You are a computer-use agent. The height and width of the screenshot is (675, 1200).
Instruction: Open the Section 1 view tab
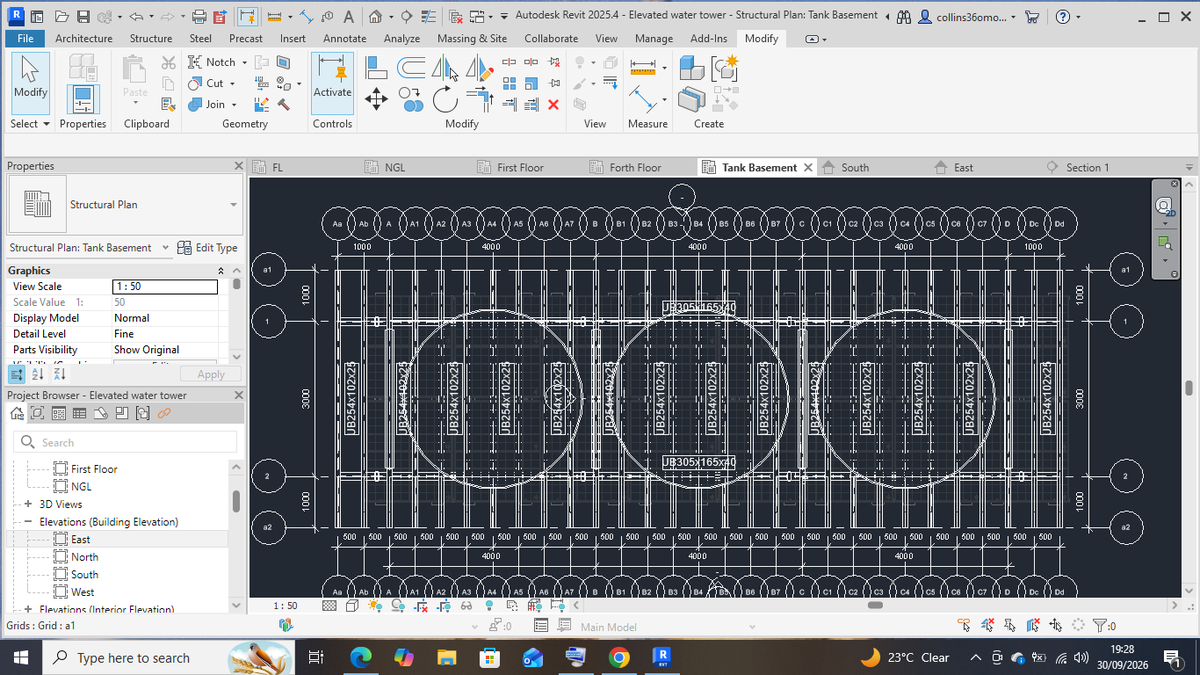click(x=1087, y=168)
